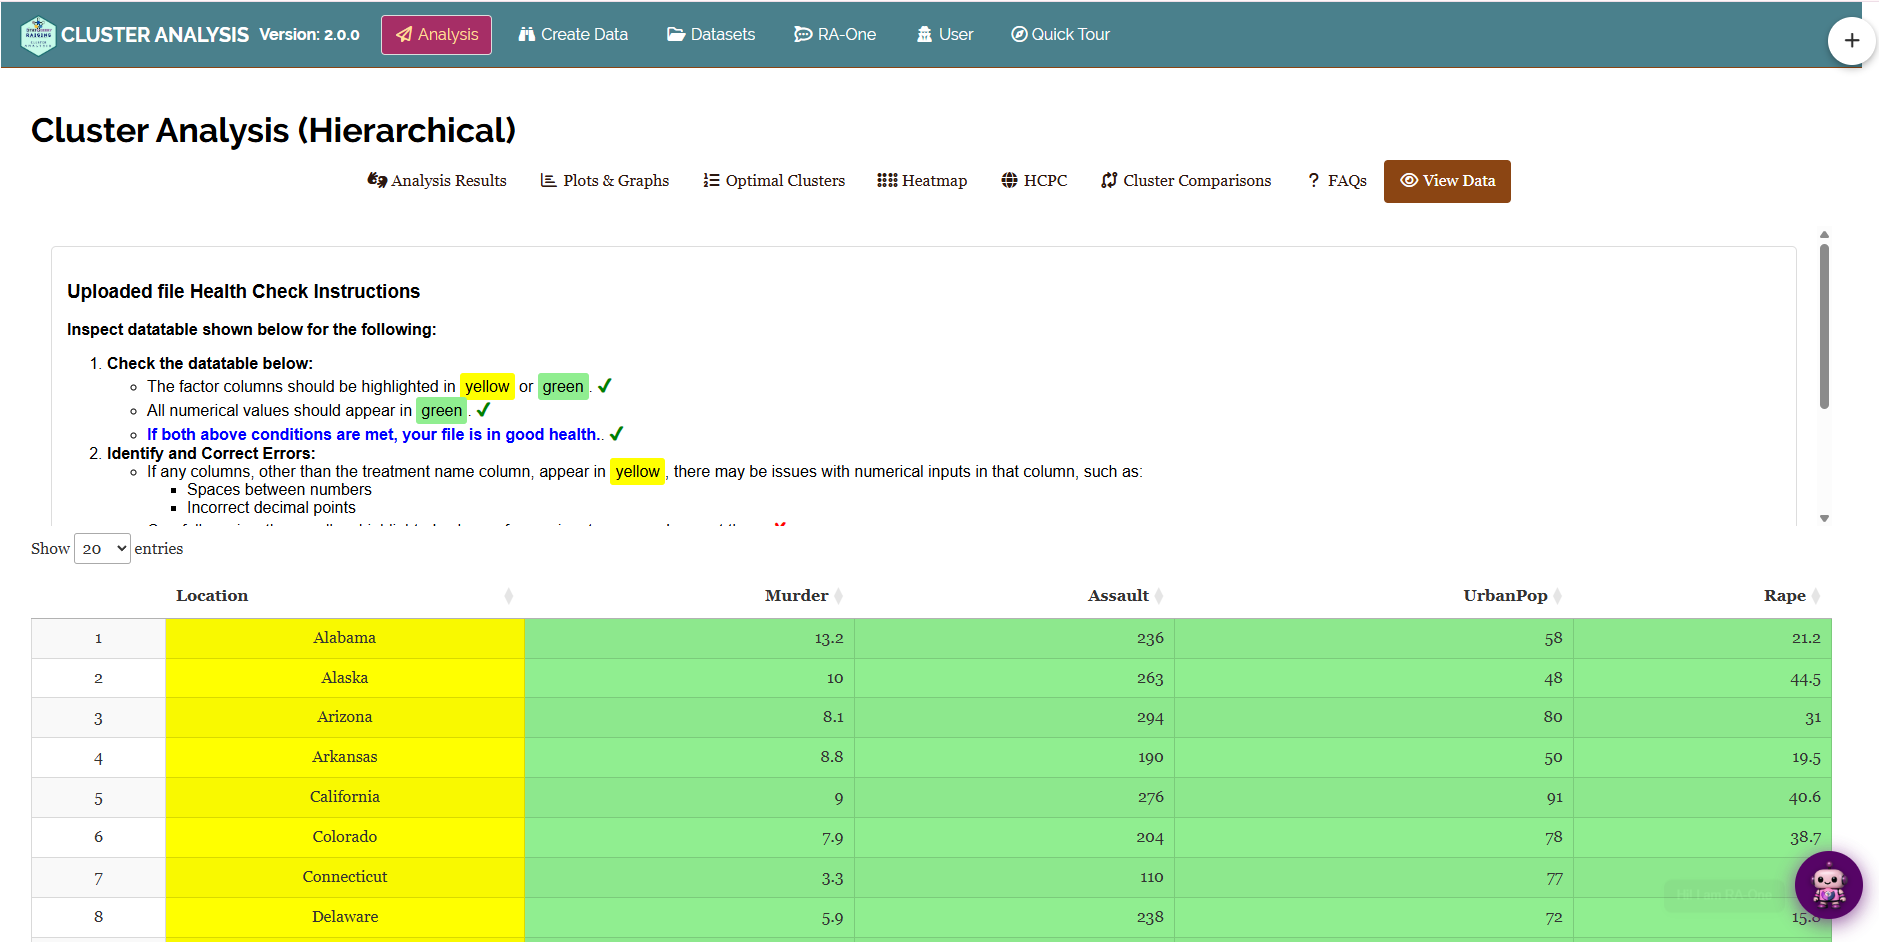The height and width of the screenshot is (942, 1879).
Task: Open the Create Data menu
Action: [573, 35]
